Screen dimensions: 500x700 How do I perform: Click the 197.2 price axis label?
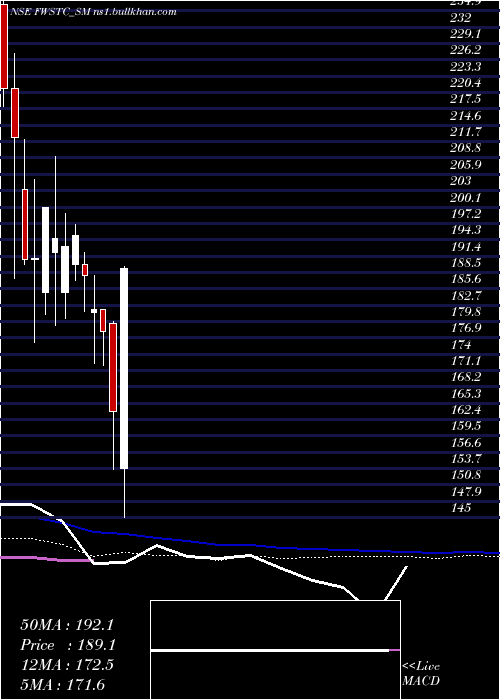click(466, 214)
